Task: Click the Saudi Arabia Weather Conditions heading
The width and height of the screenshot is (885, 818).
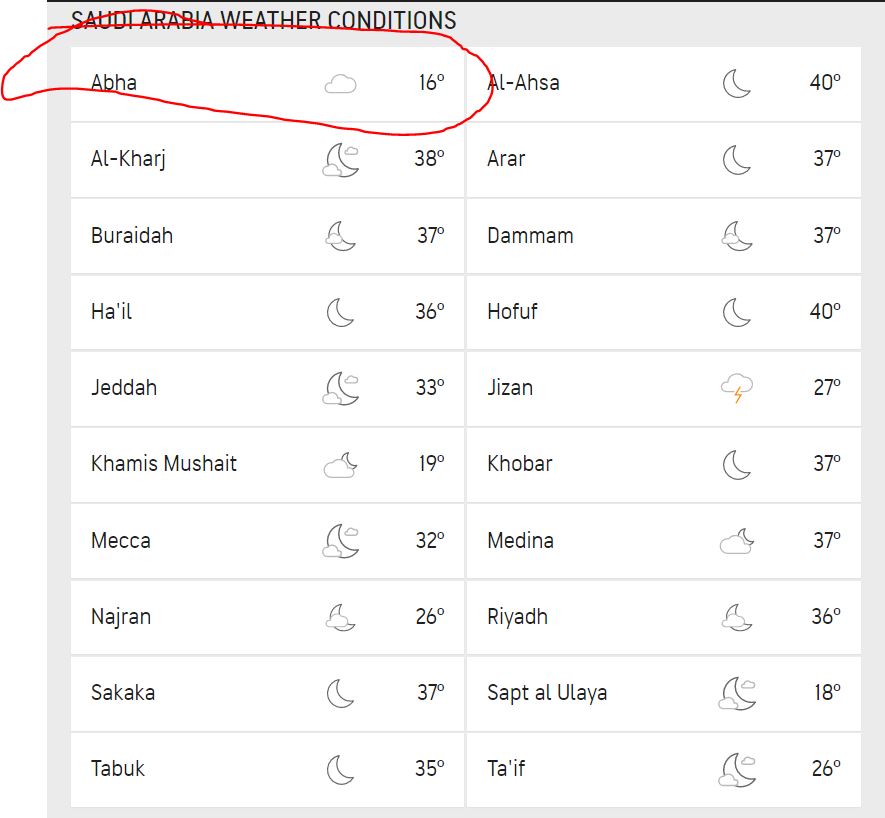Action: pos(264,20)
